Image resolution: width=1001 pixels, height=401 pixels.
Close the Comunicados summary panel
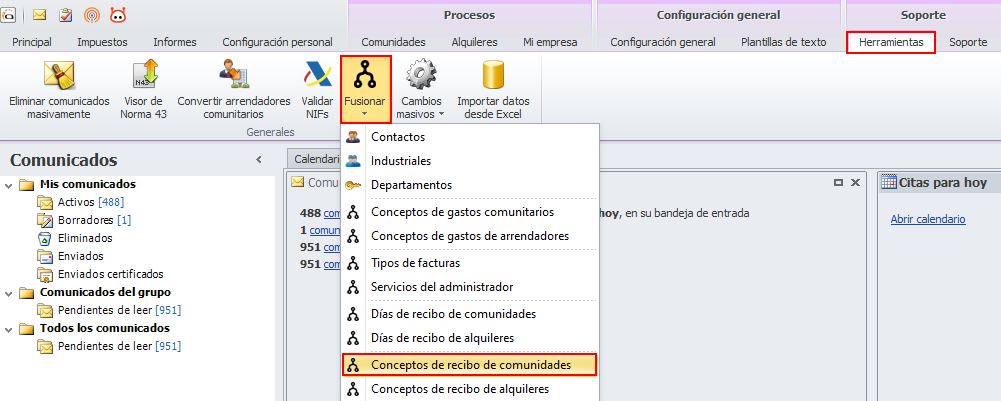point(855,183)
